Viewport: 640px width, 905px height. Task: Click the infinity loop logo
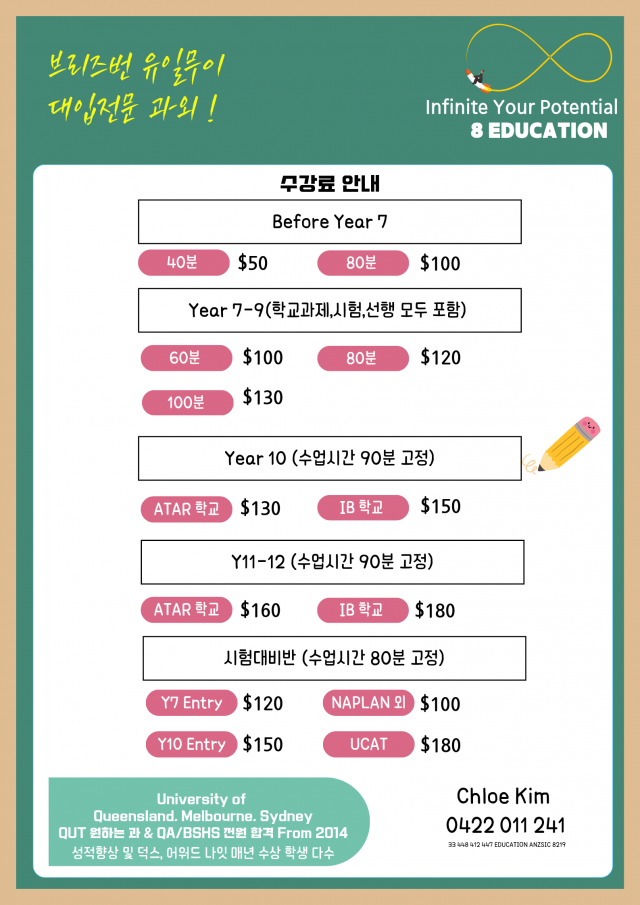[x=541, y=58]
